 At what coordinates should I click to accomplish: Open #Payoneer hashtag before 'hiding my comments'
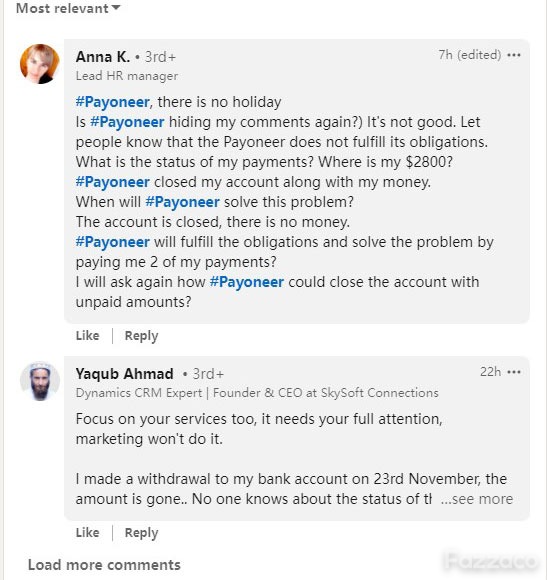(x=127, y=122)
